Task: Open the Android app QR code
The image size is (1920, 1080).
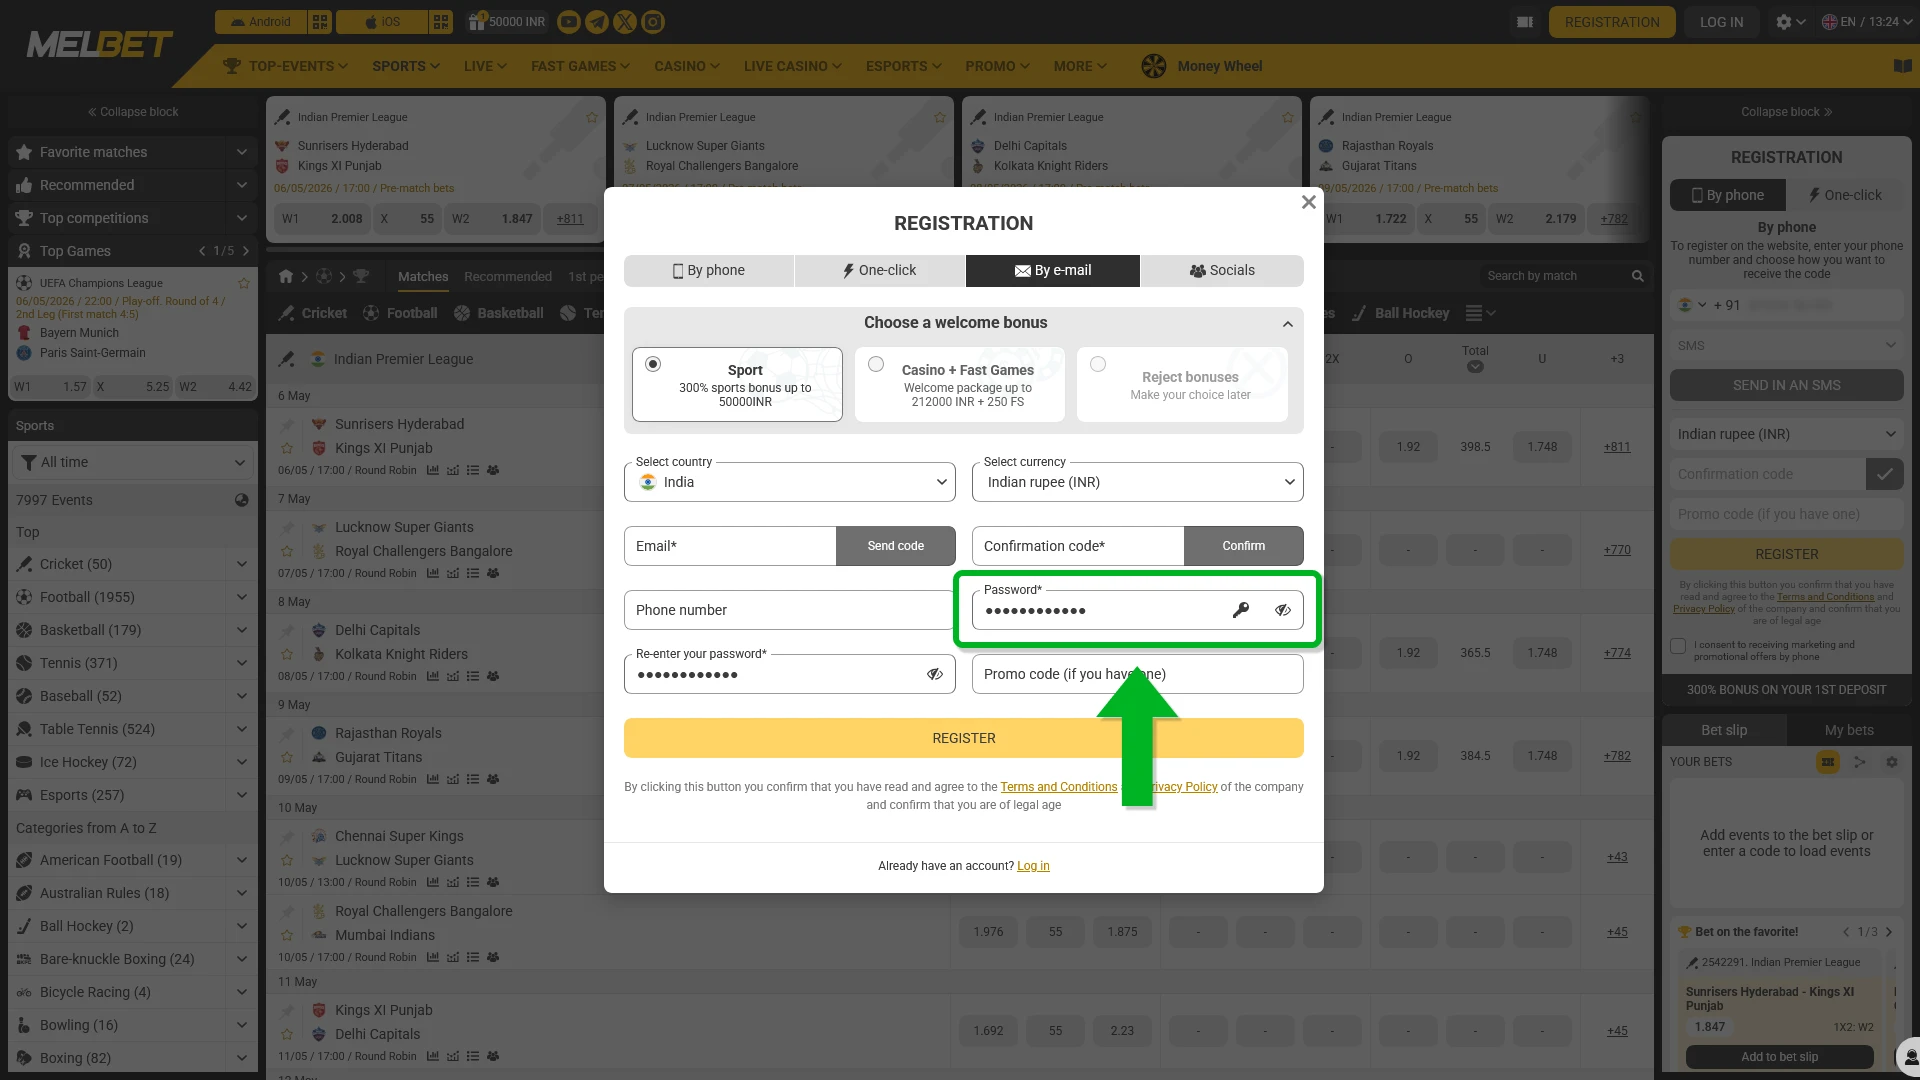Action: 319,22
